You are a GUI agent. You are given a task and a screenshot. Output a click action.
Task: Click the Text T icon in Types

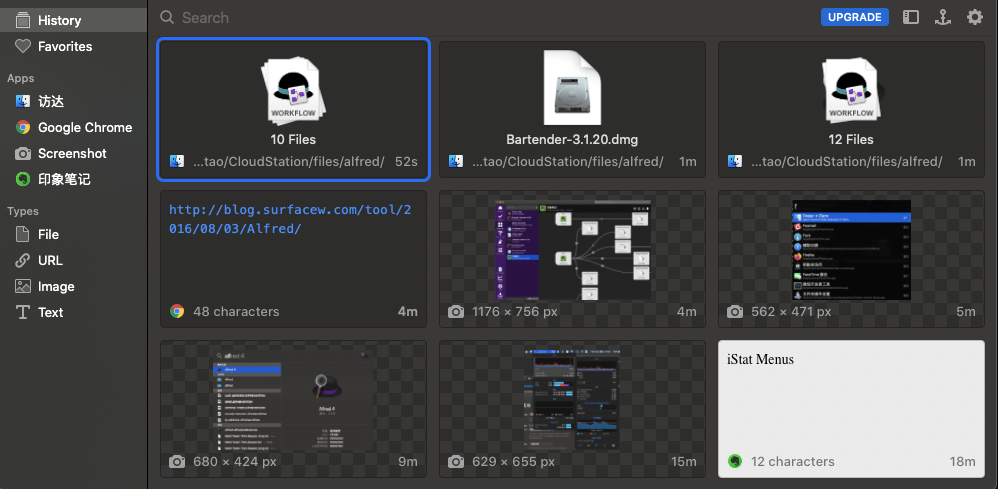[23, 312]
